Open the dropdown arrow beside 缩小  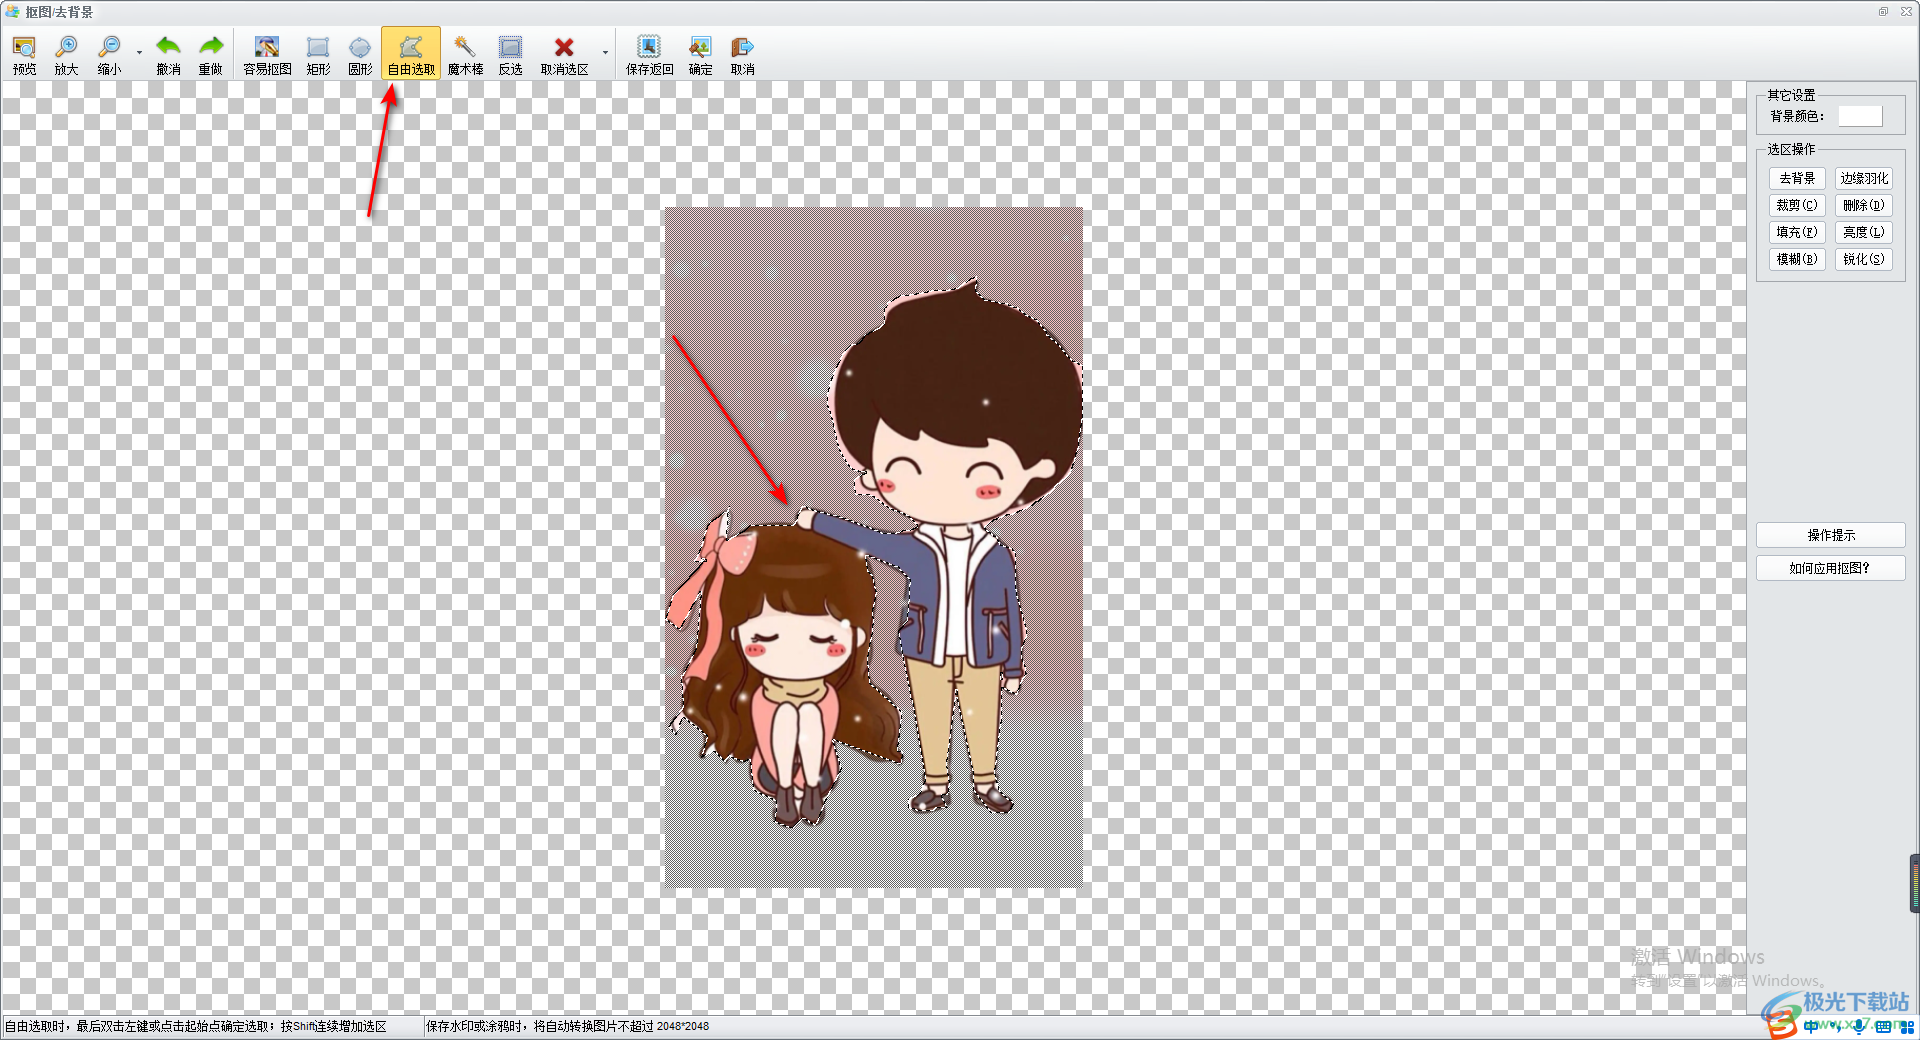139,54
